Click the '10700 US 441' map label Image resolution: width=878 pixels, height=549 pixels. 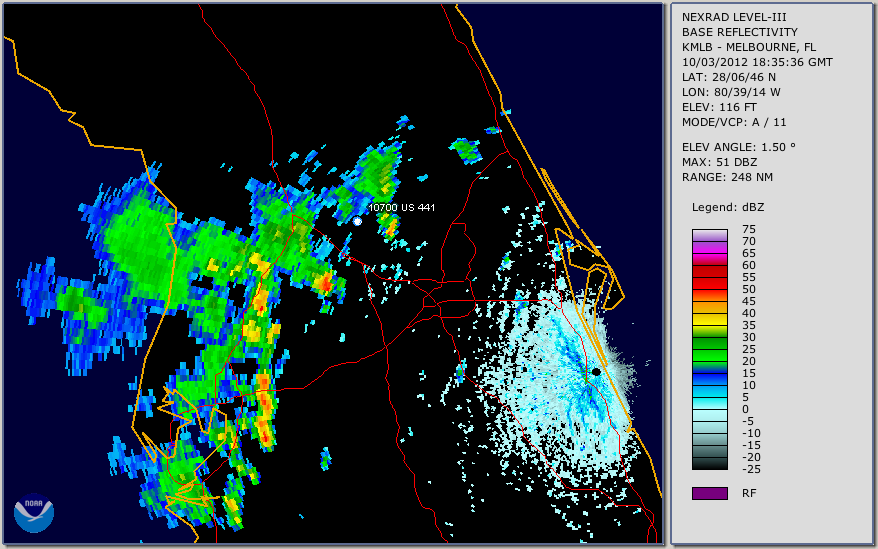tap(401, 207)
